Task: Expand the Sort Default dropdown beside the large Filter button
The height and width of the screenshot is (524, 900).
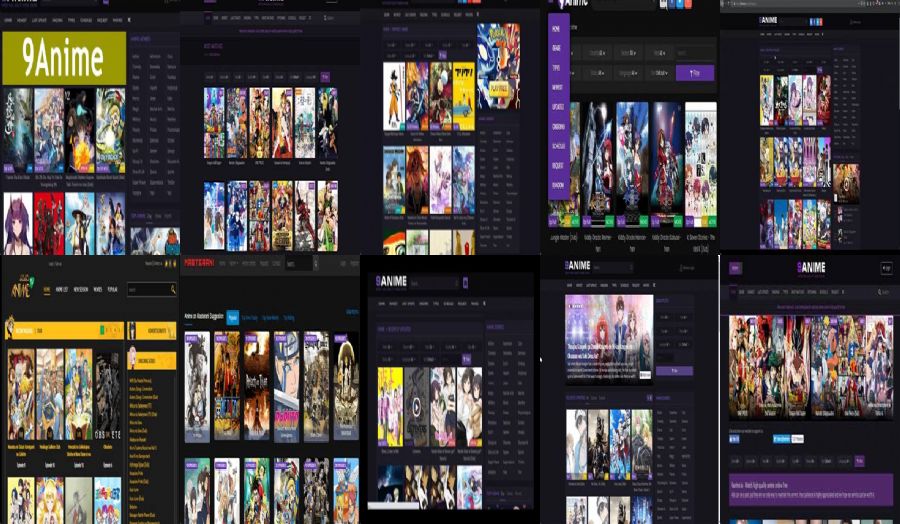Action: (x=660, y=73)
